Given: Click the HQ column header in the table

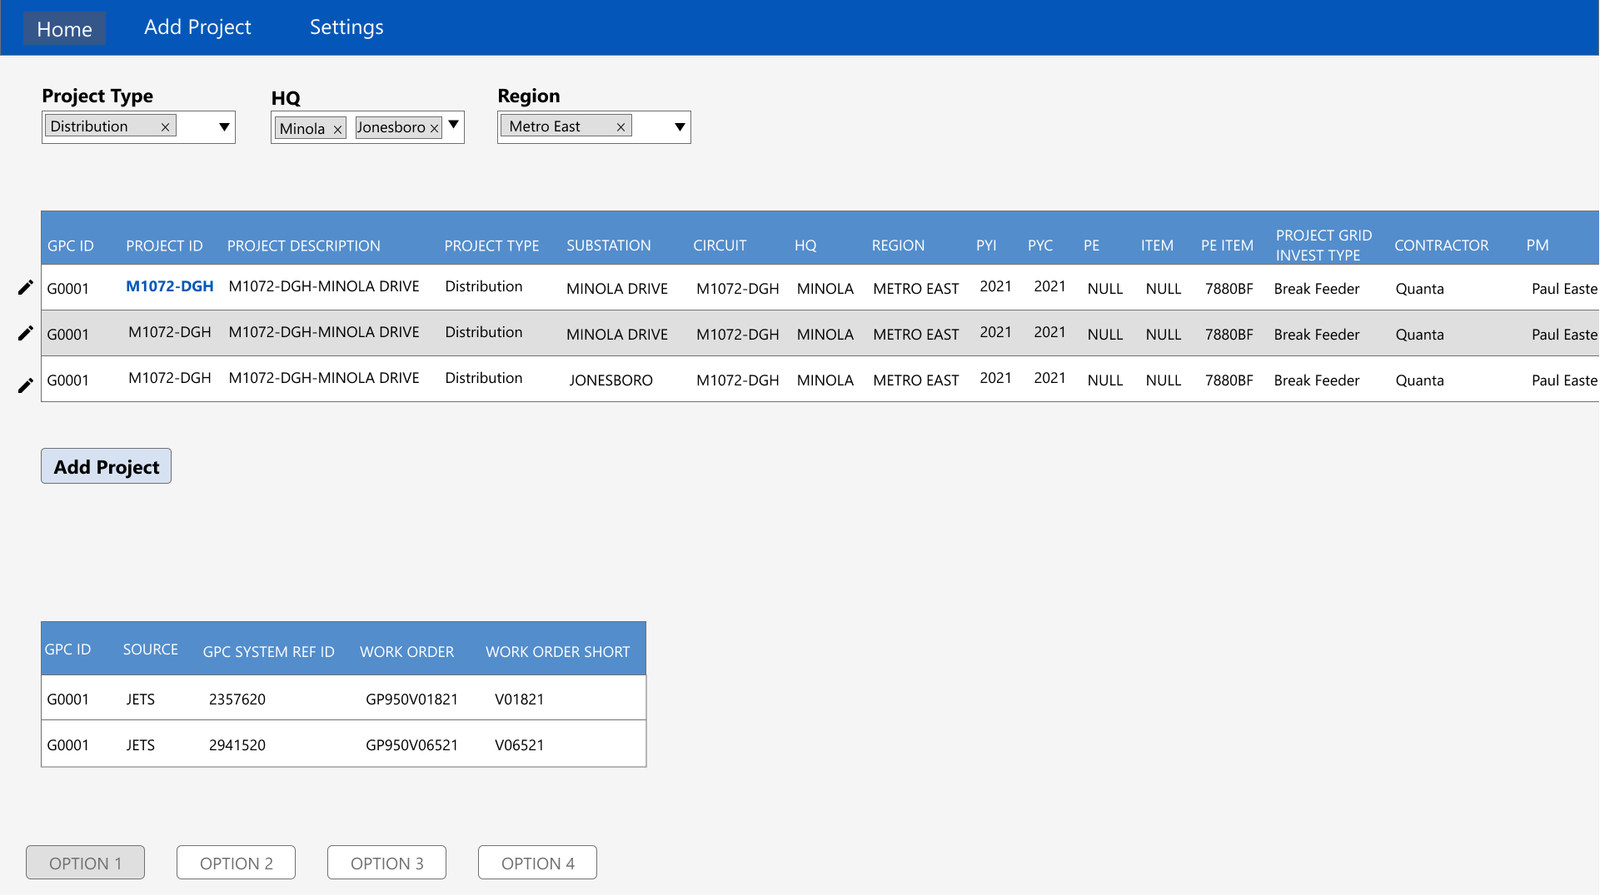Looking at the screenshot, I should (805, 246).
